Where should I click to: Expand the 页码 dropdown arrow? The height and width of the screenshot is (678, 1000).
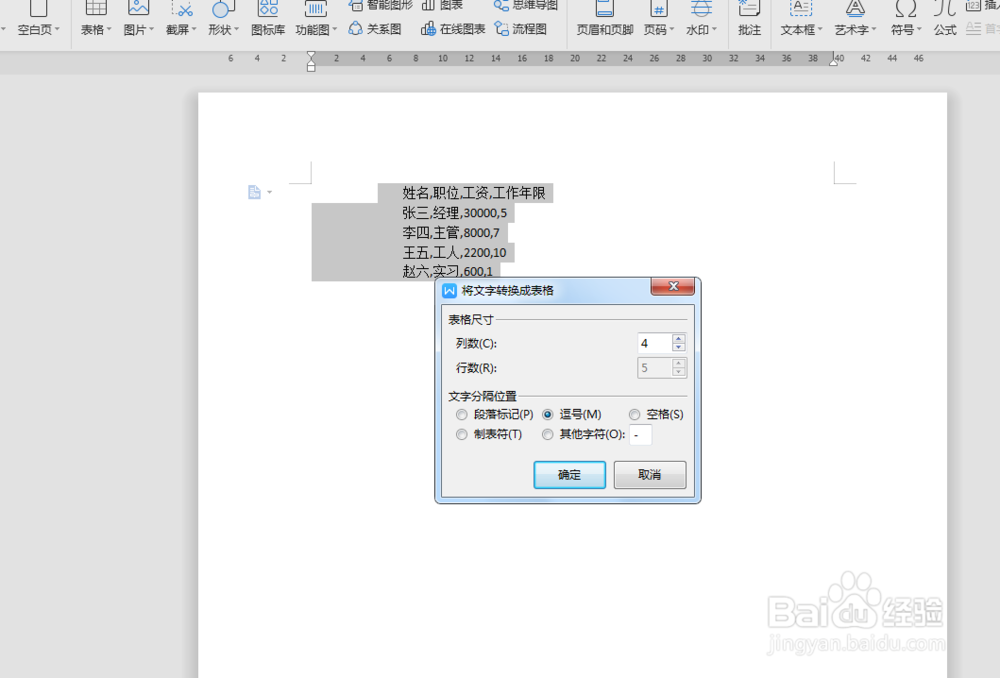672,29
